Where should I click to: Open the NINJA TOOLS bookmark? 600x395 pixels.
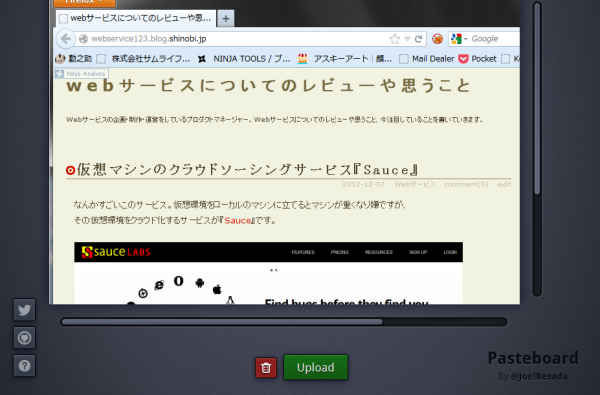(244, 59)
